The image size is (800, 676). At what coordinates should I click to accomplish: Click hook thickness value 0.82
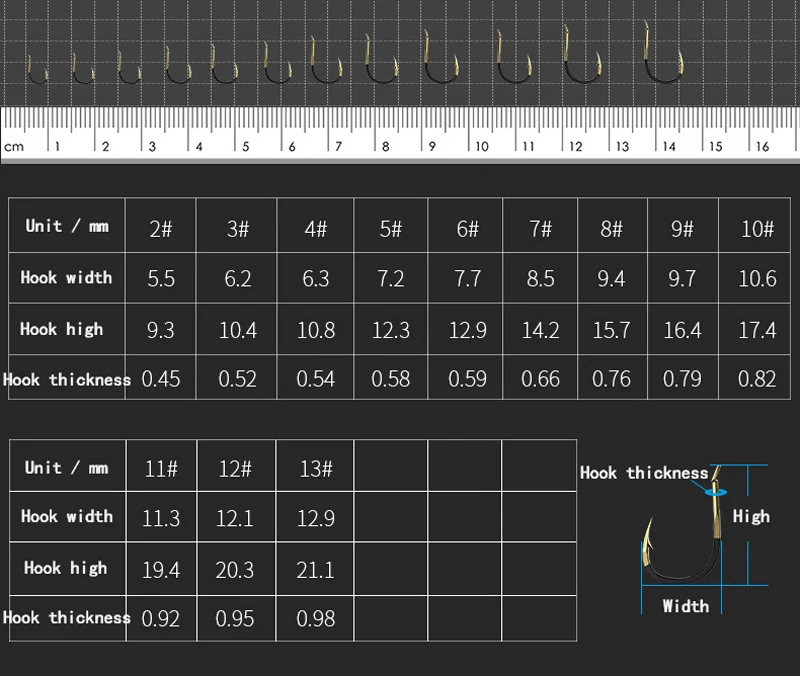pyautogui.click(x=757, y=379)
